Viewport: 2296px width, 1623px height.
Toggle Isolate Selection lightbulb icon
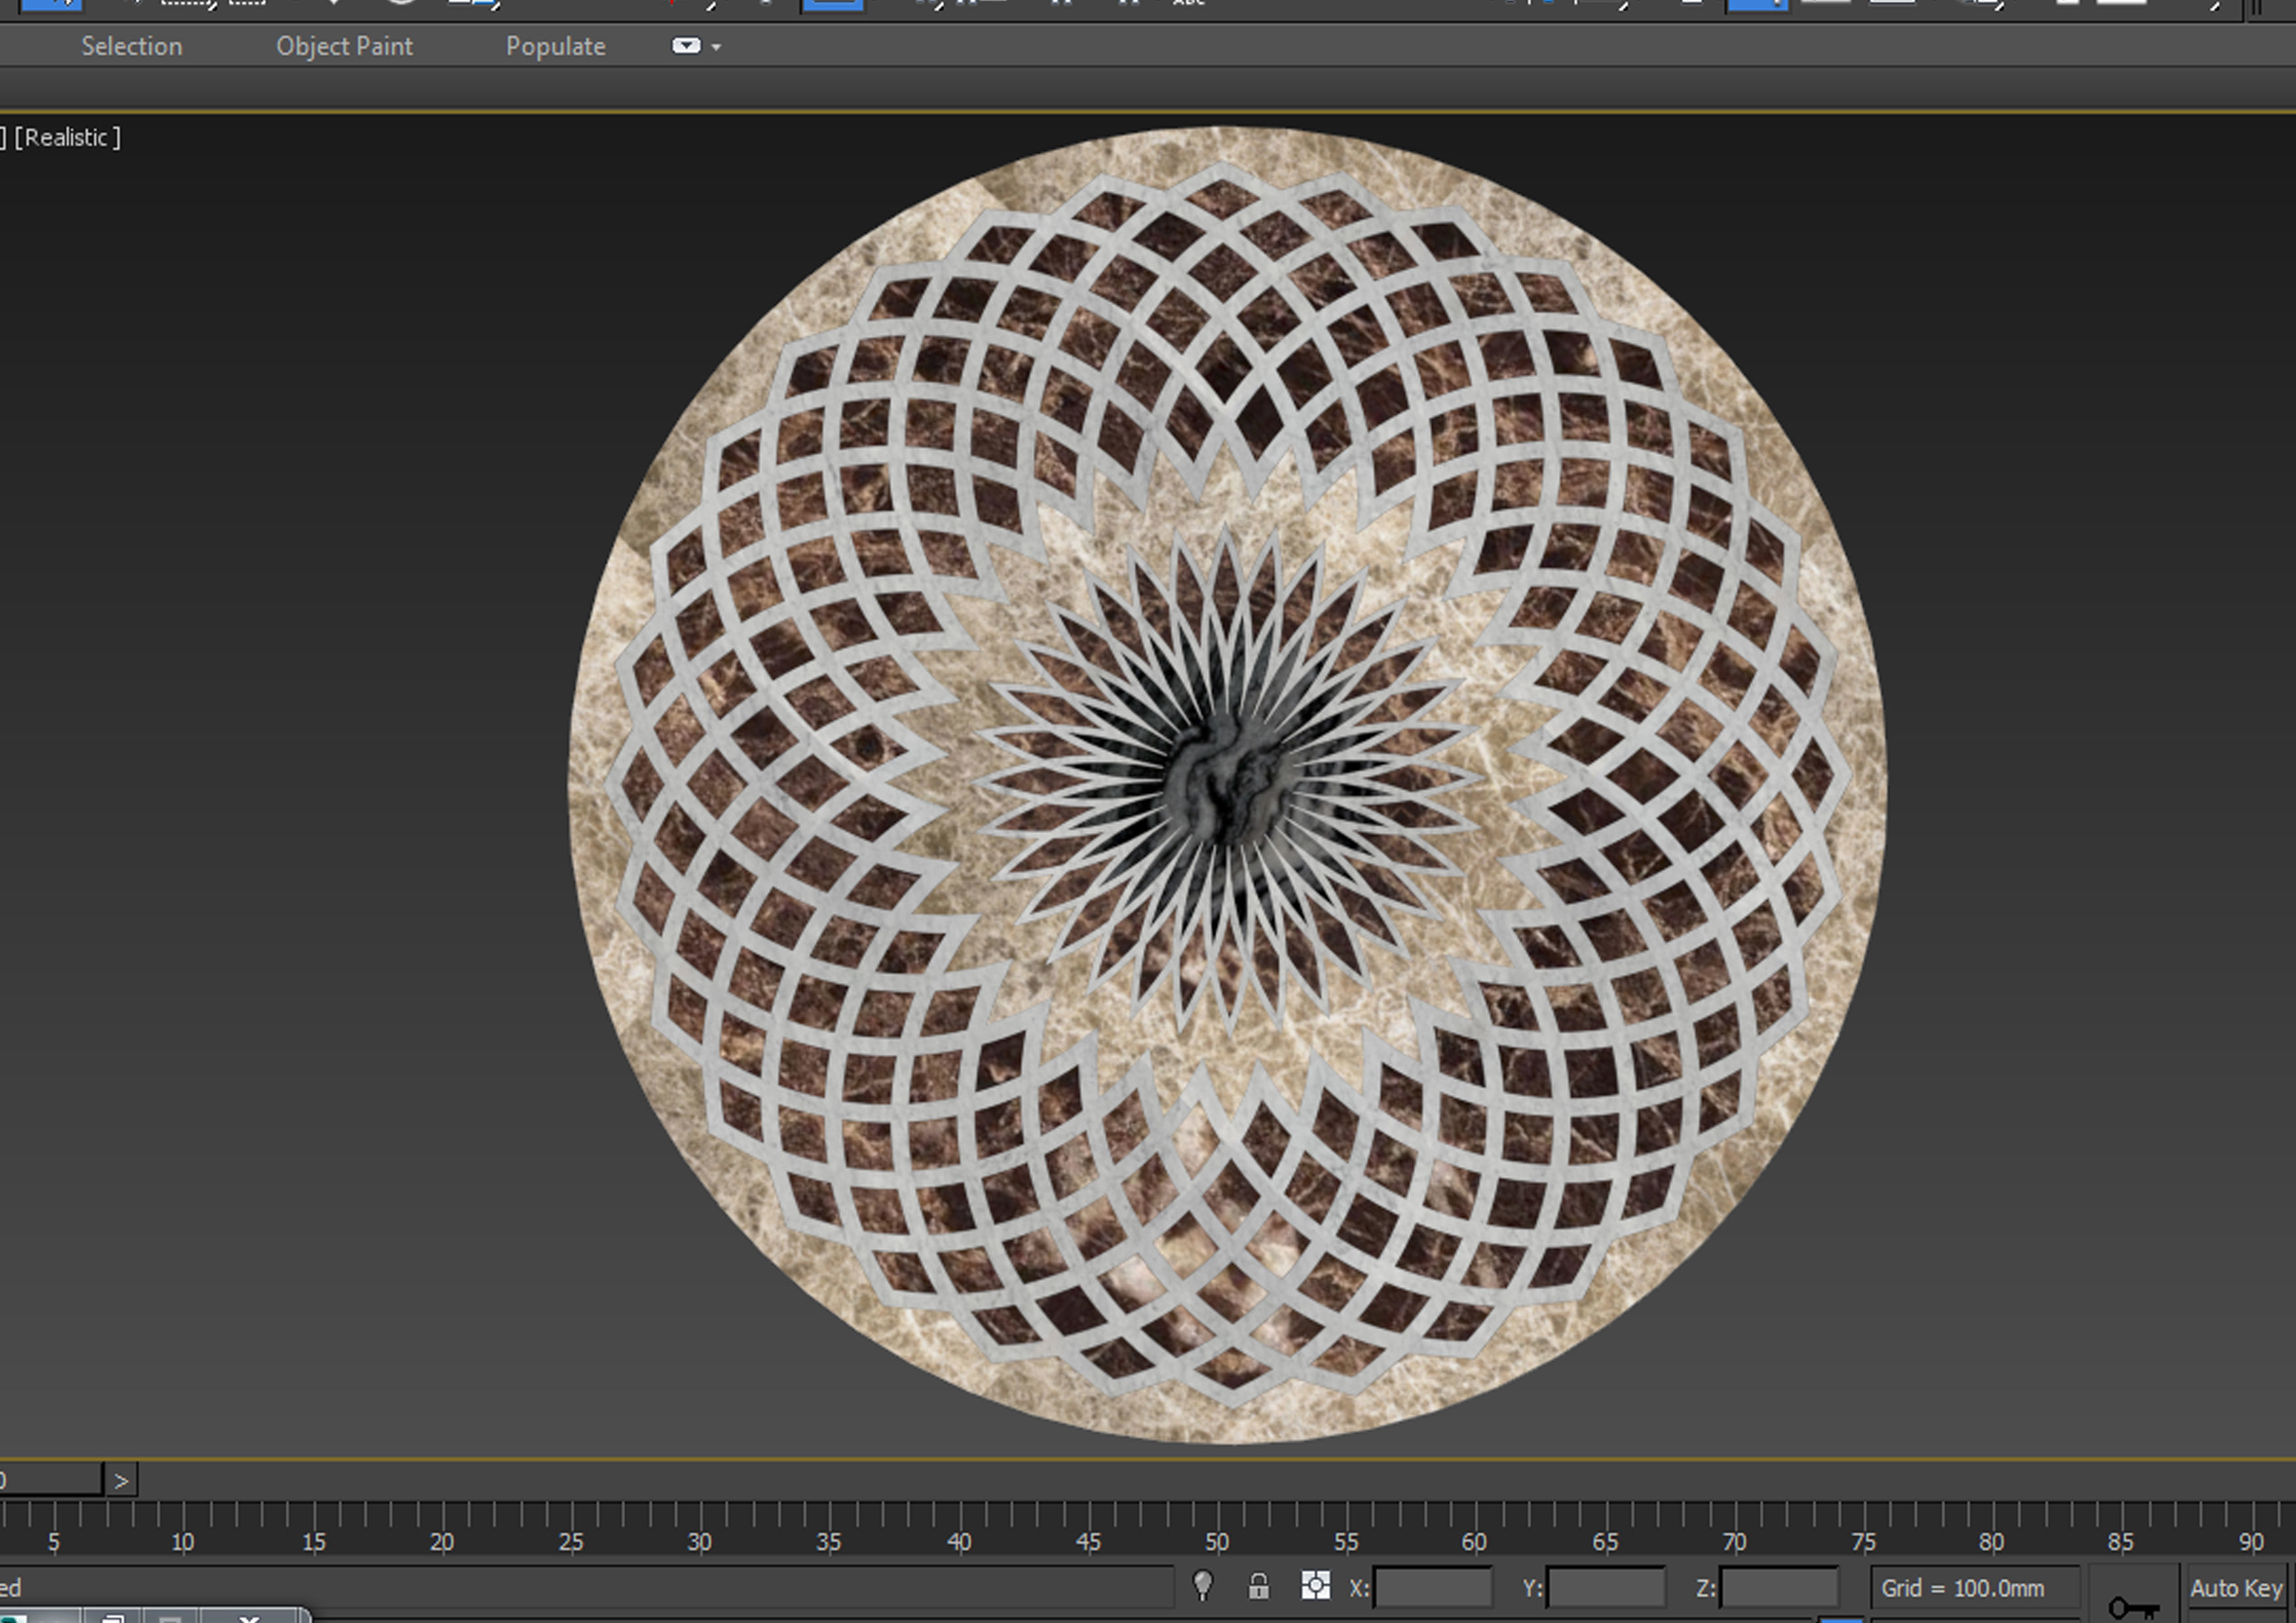click(1202, 1586)
